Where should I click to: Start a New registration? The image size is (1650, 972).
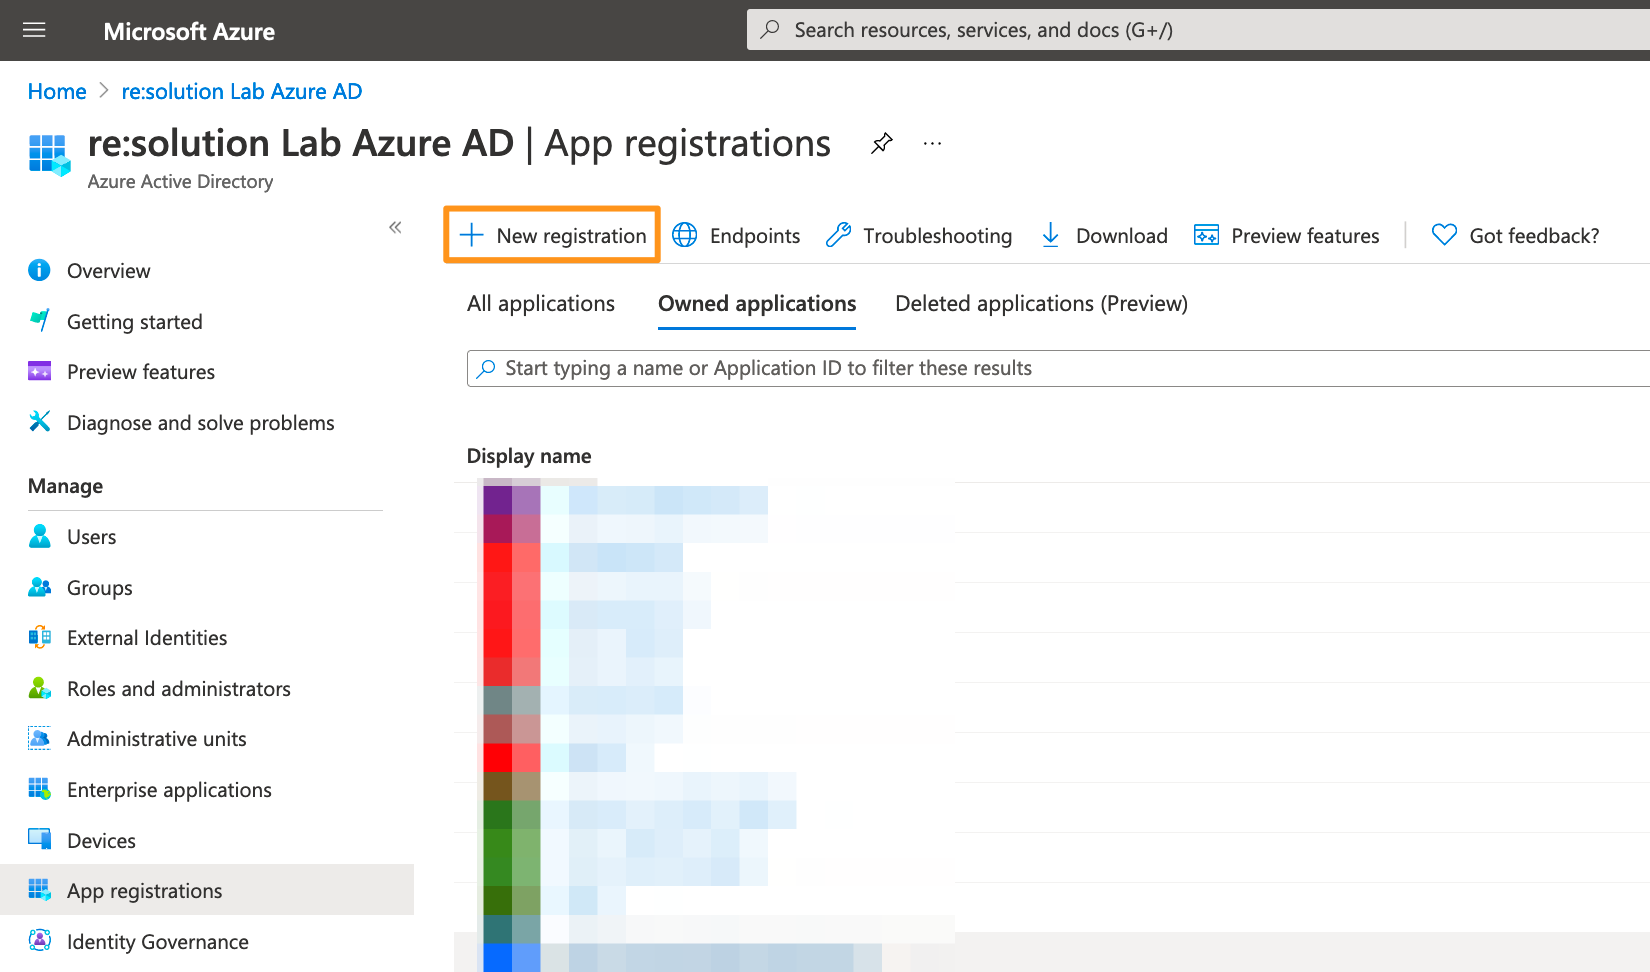[x=552, y=235]
